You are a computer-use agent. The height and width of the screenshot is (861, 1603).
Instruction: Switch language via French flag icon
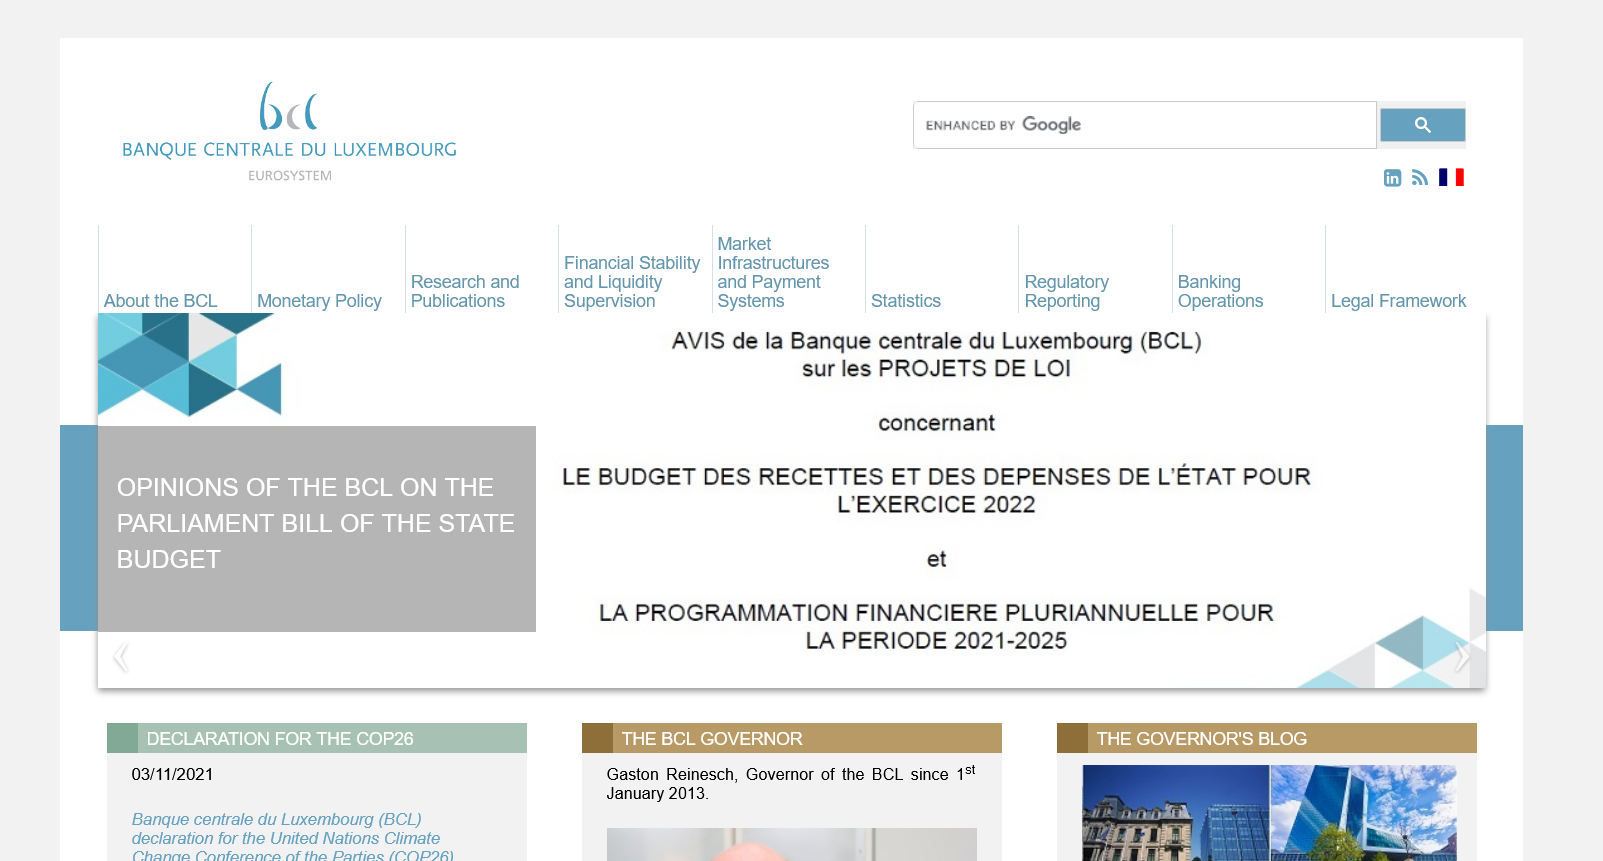[1451, 177]
